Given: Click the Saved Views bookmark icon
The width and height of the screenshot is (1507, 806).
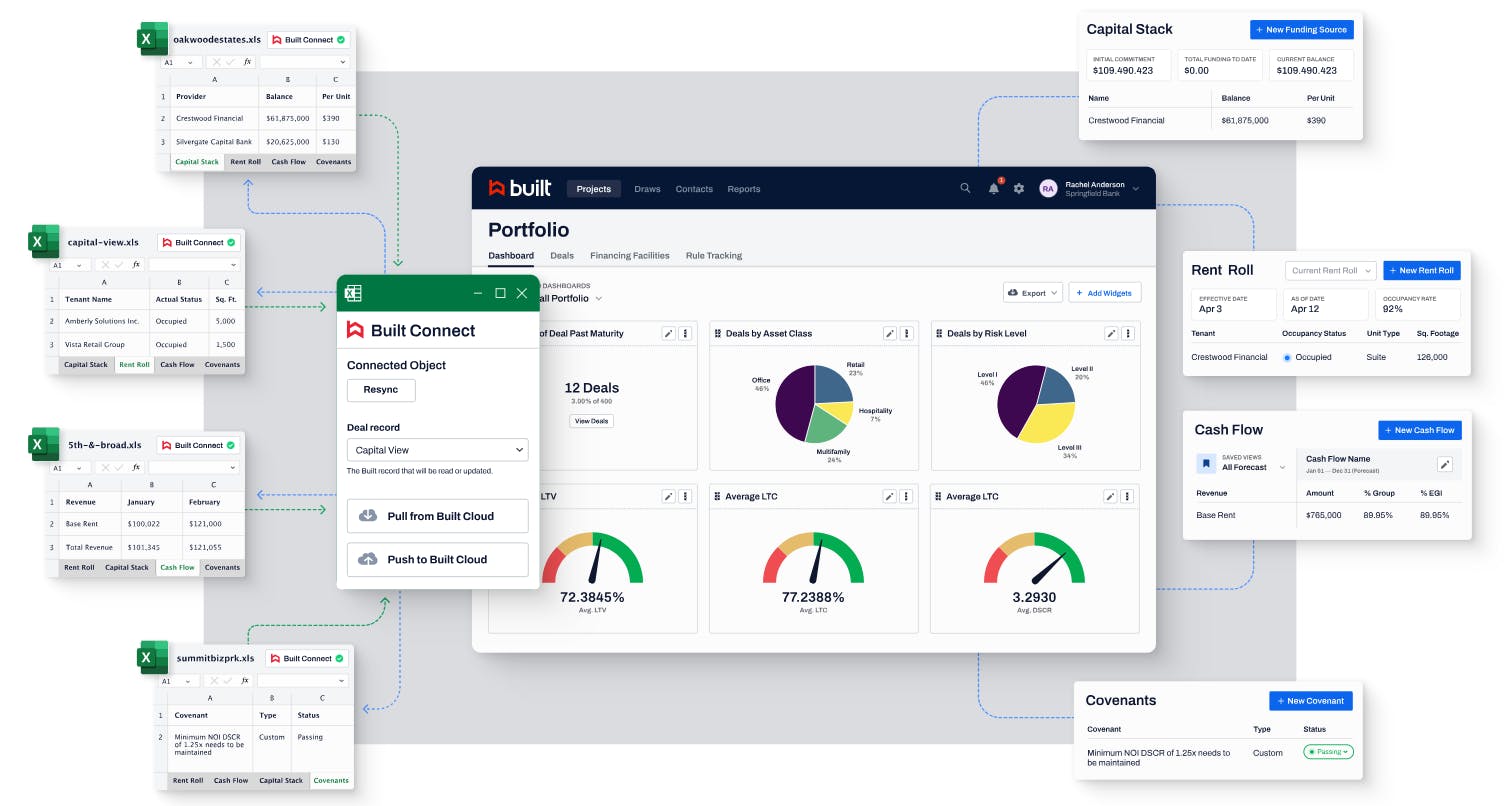Looking at the screenshot, I should [x=1207, y=463].
